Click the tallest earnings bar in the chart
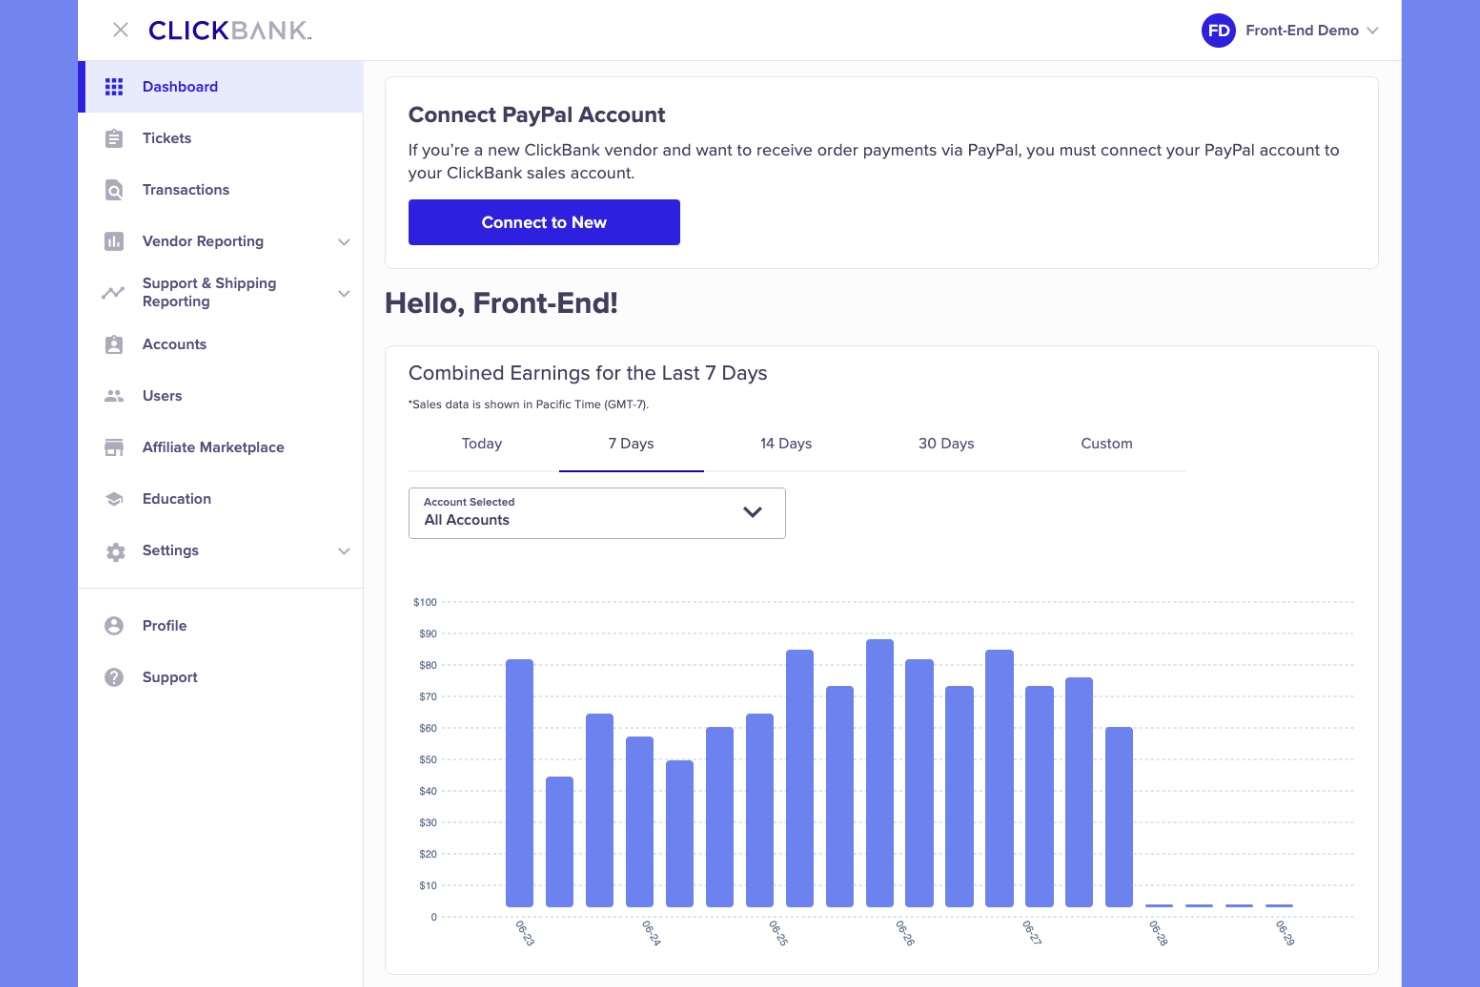 click(880, 773)
